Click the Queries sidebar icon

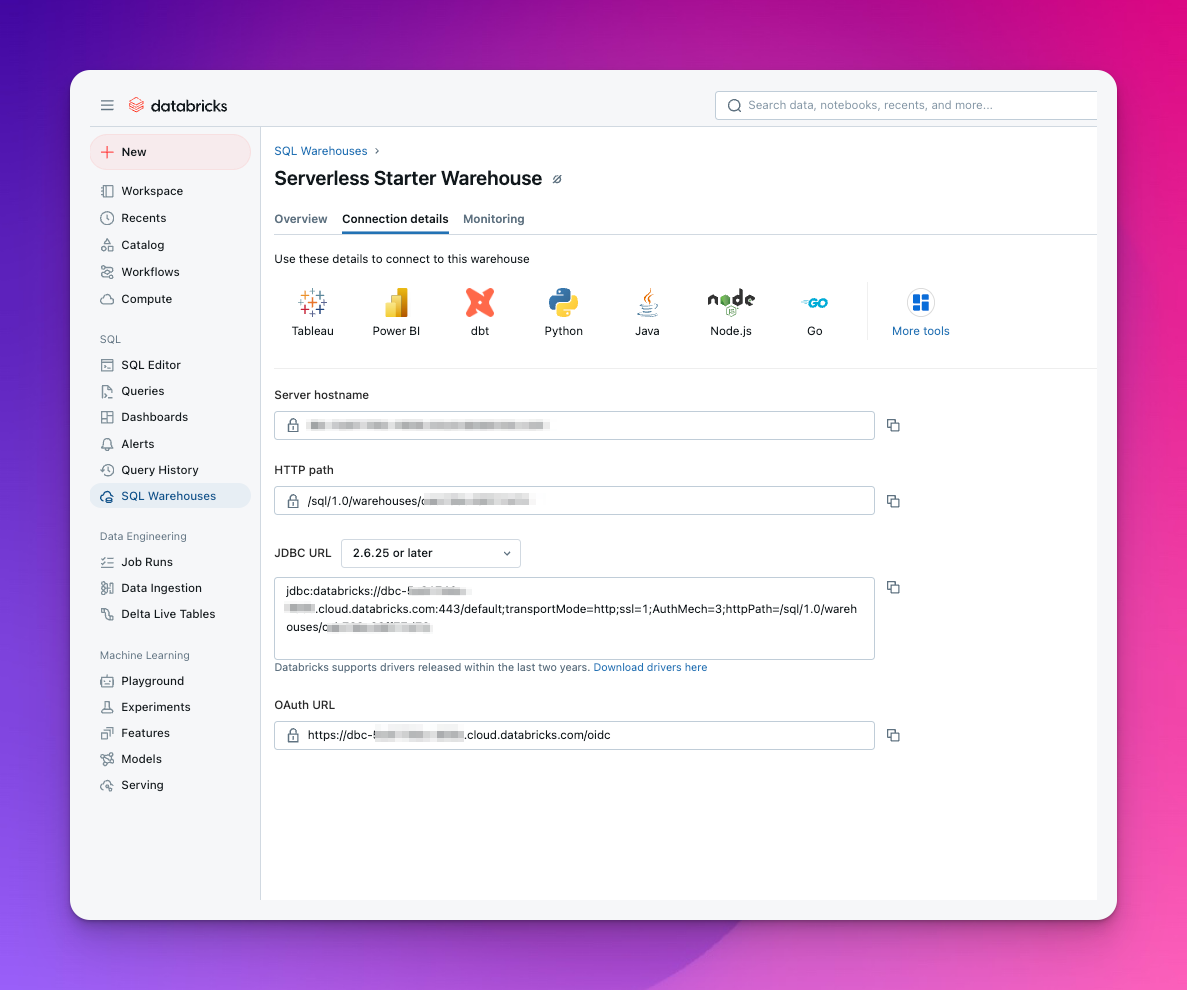tap(107, 391)
